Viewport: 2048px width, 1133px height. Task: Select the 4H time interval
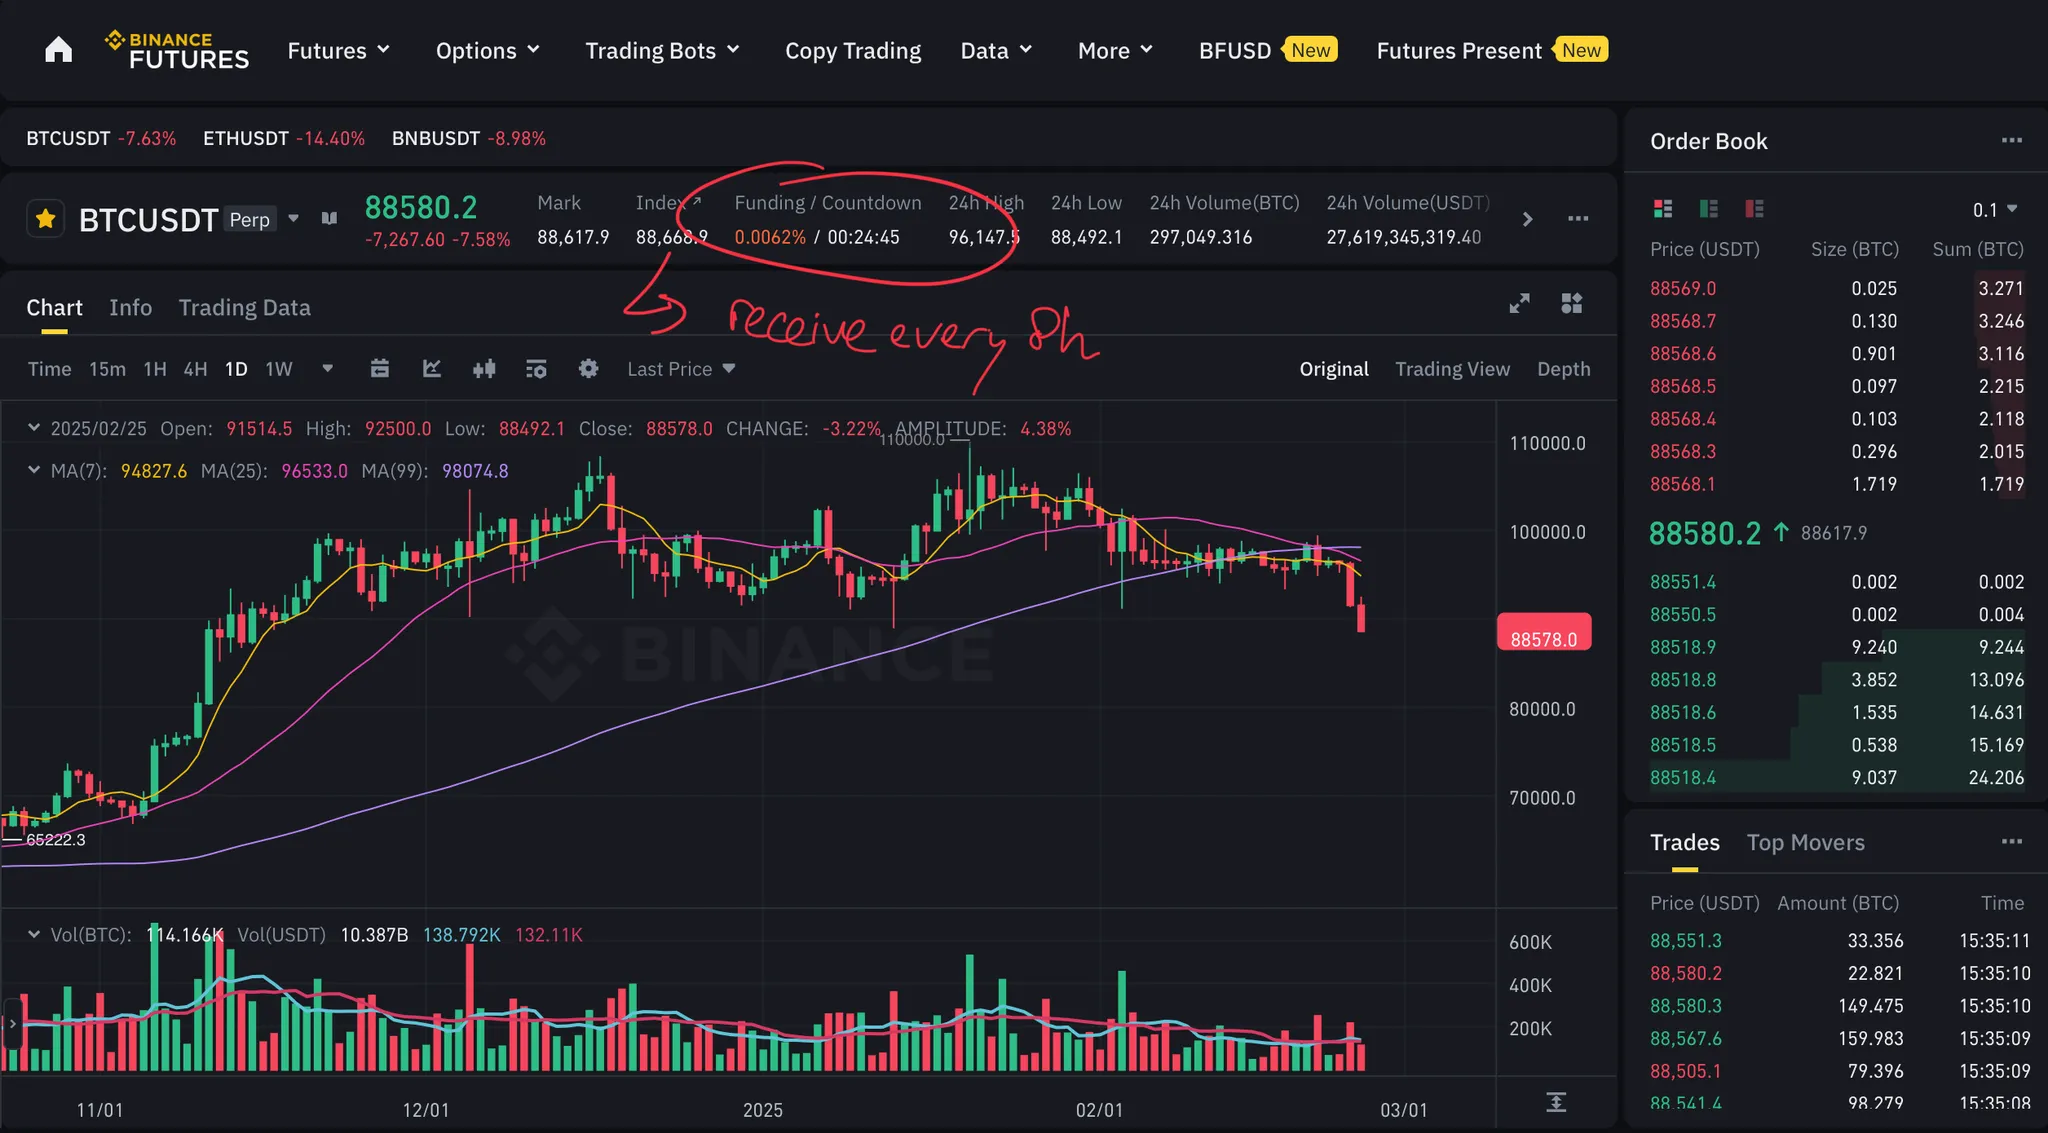[x=195, y=369]
